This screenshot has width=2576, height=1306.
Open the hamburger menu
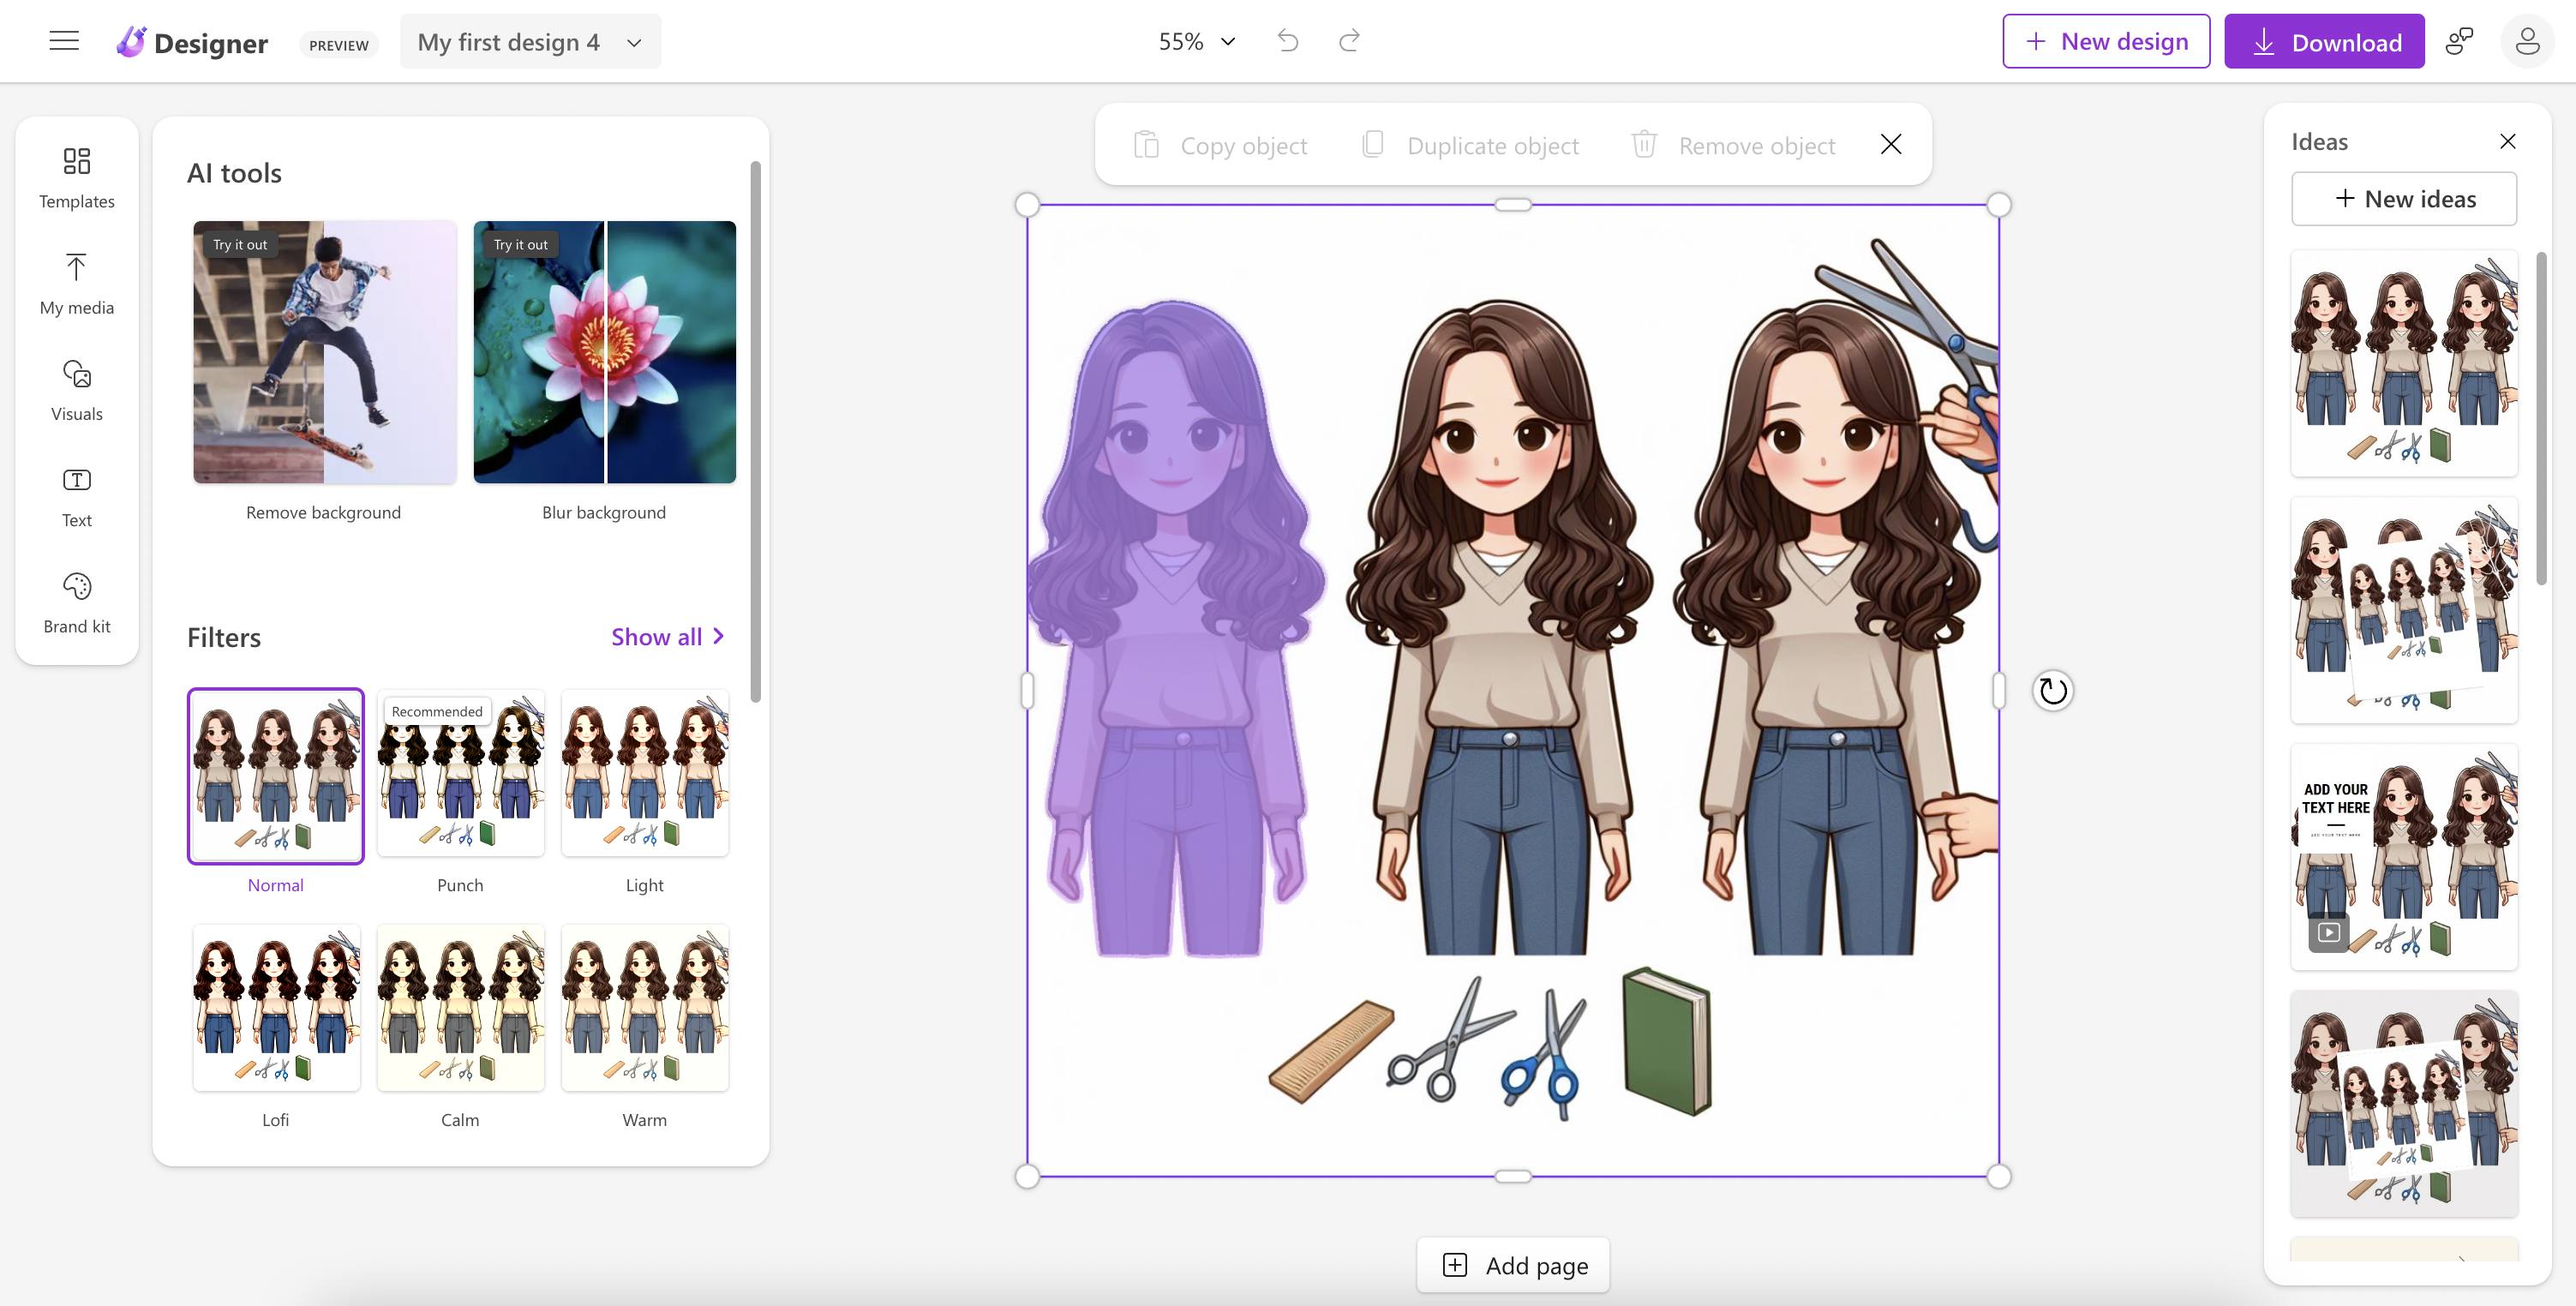[x=64, y=41]
